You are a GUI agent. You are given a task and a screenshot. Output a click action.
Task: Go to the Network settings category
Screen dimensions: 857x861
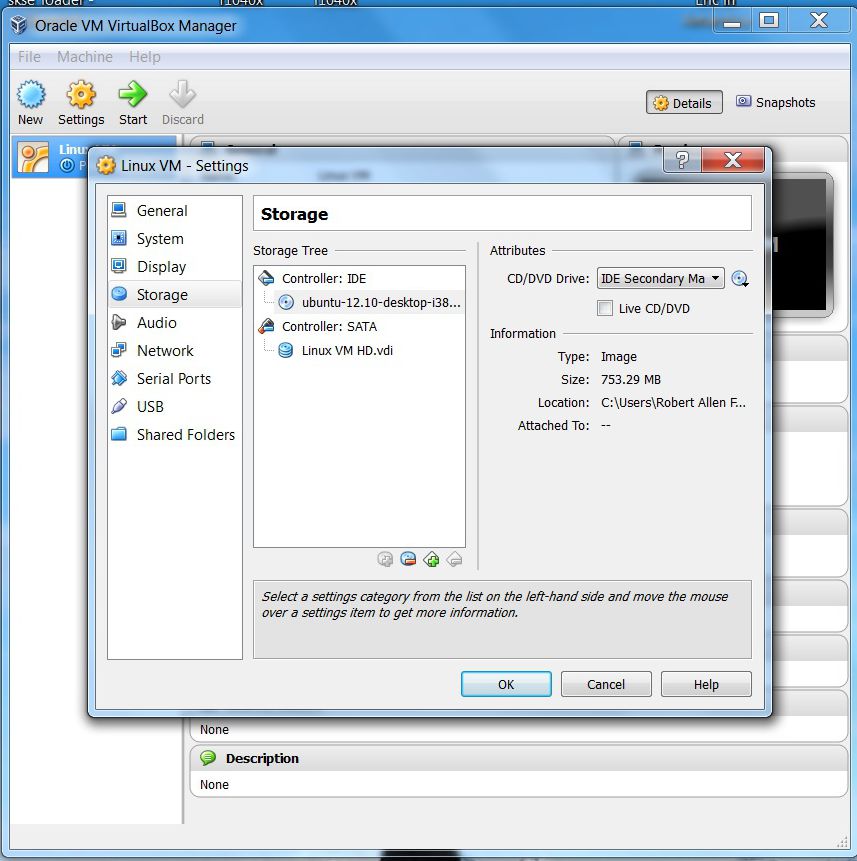point(175,351)
